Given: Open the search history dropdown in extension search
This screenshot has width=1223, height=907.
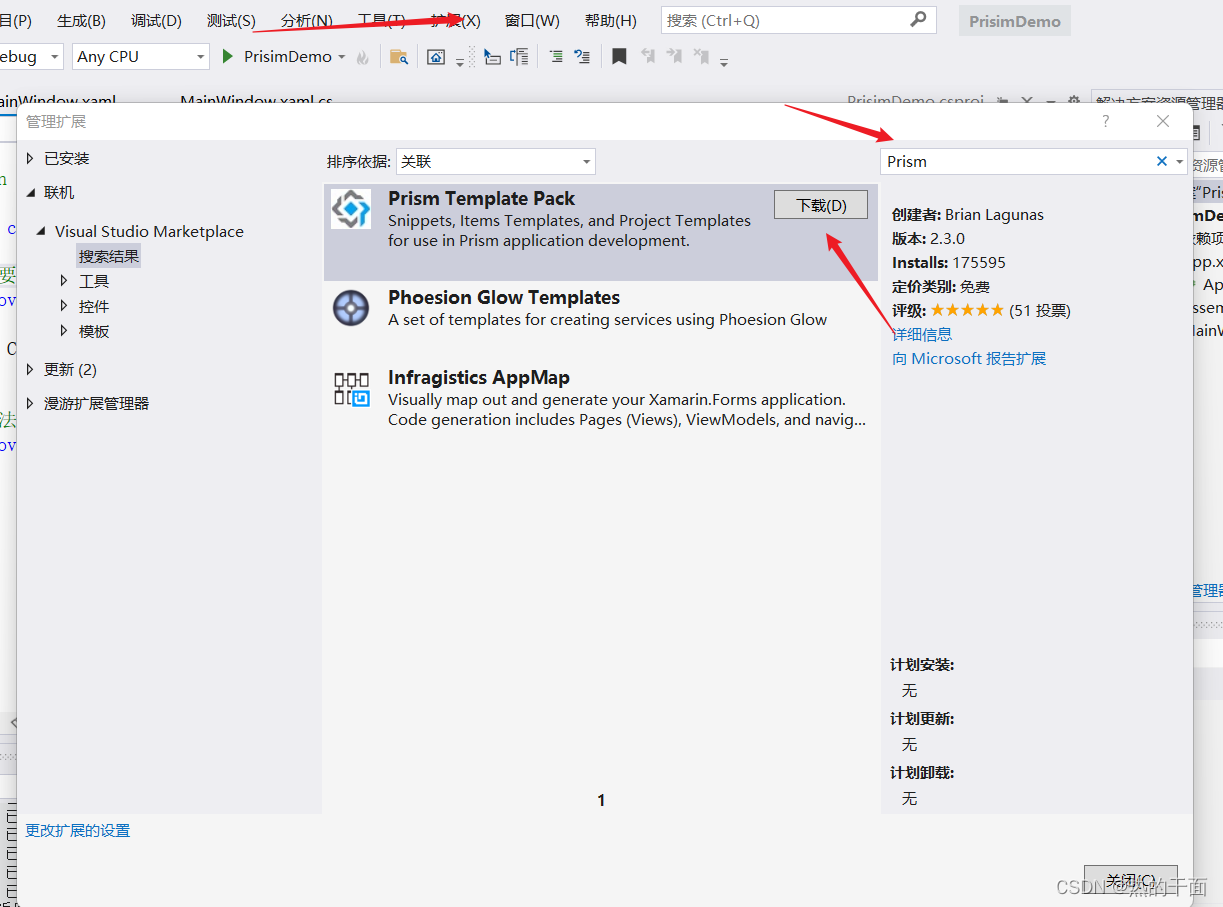Looking at the screenshot, I should [1180, 161].
